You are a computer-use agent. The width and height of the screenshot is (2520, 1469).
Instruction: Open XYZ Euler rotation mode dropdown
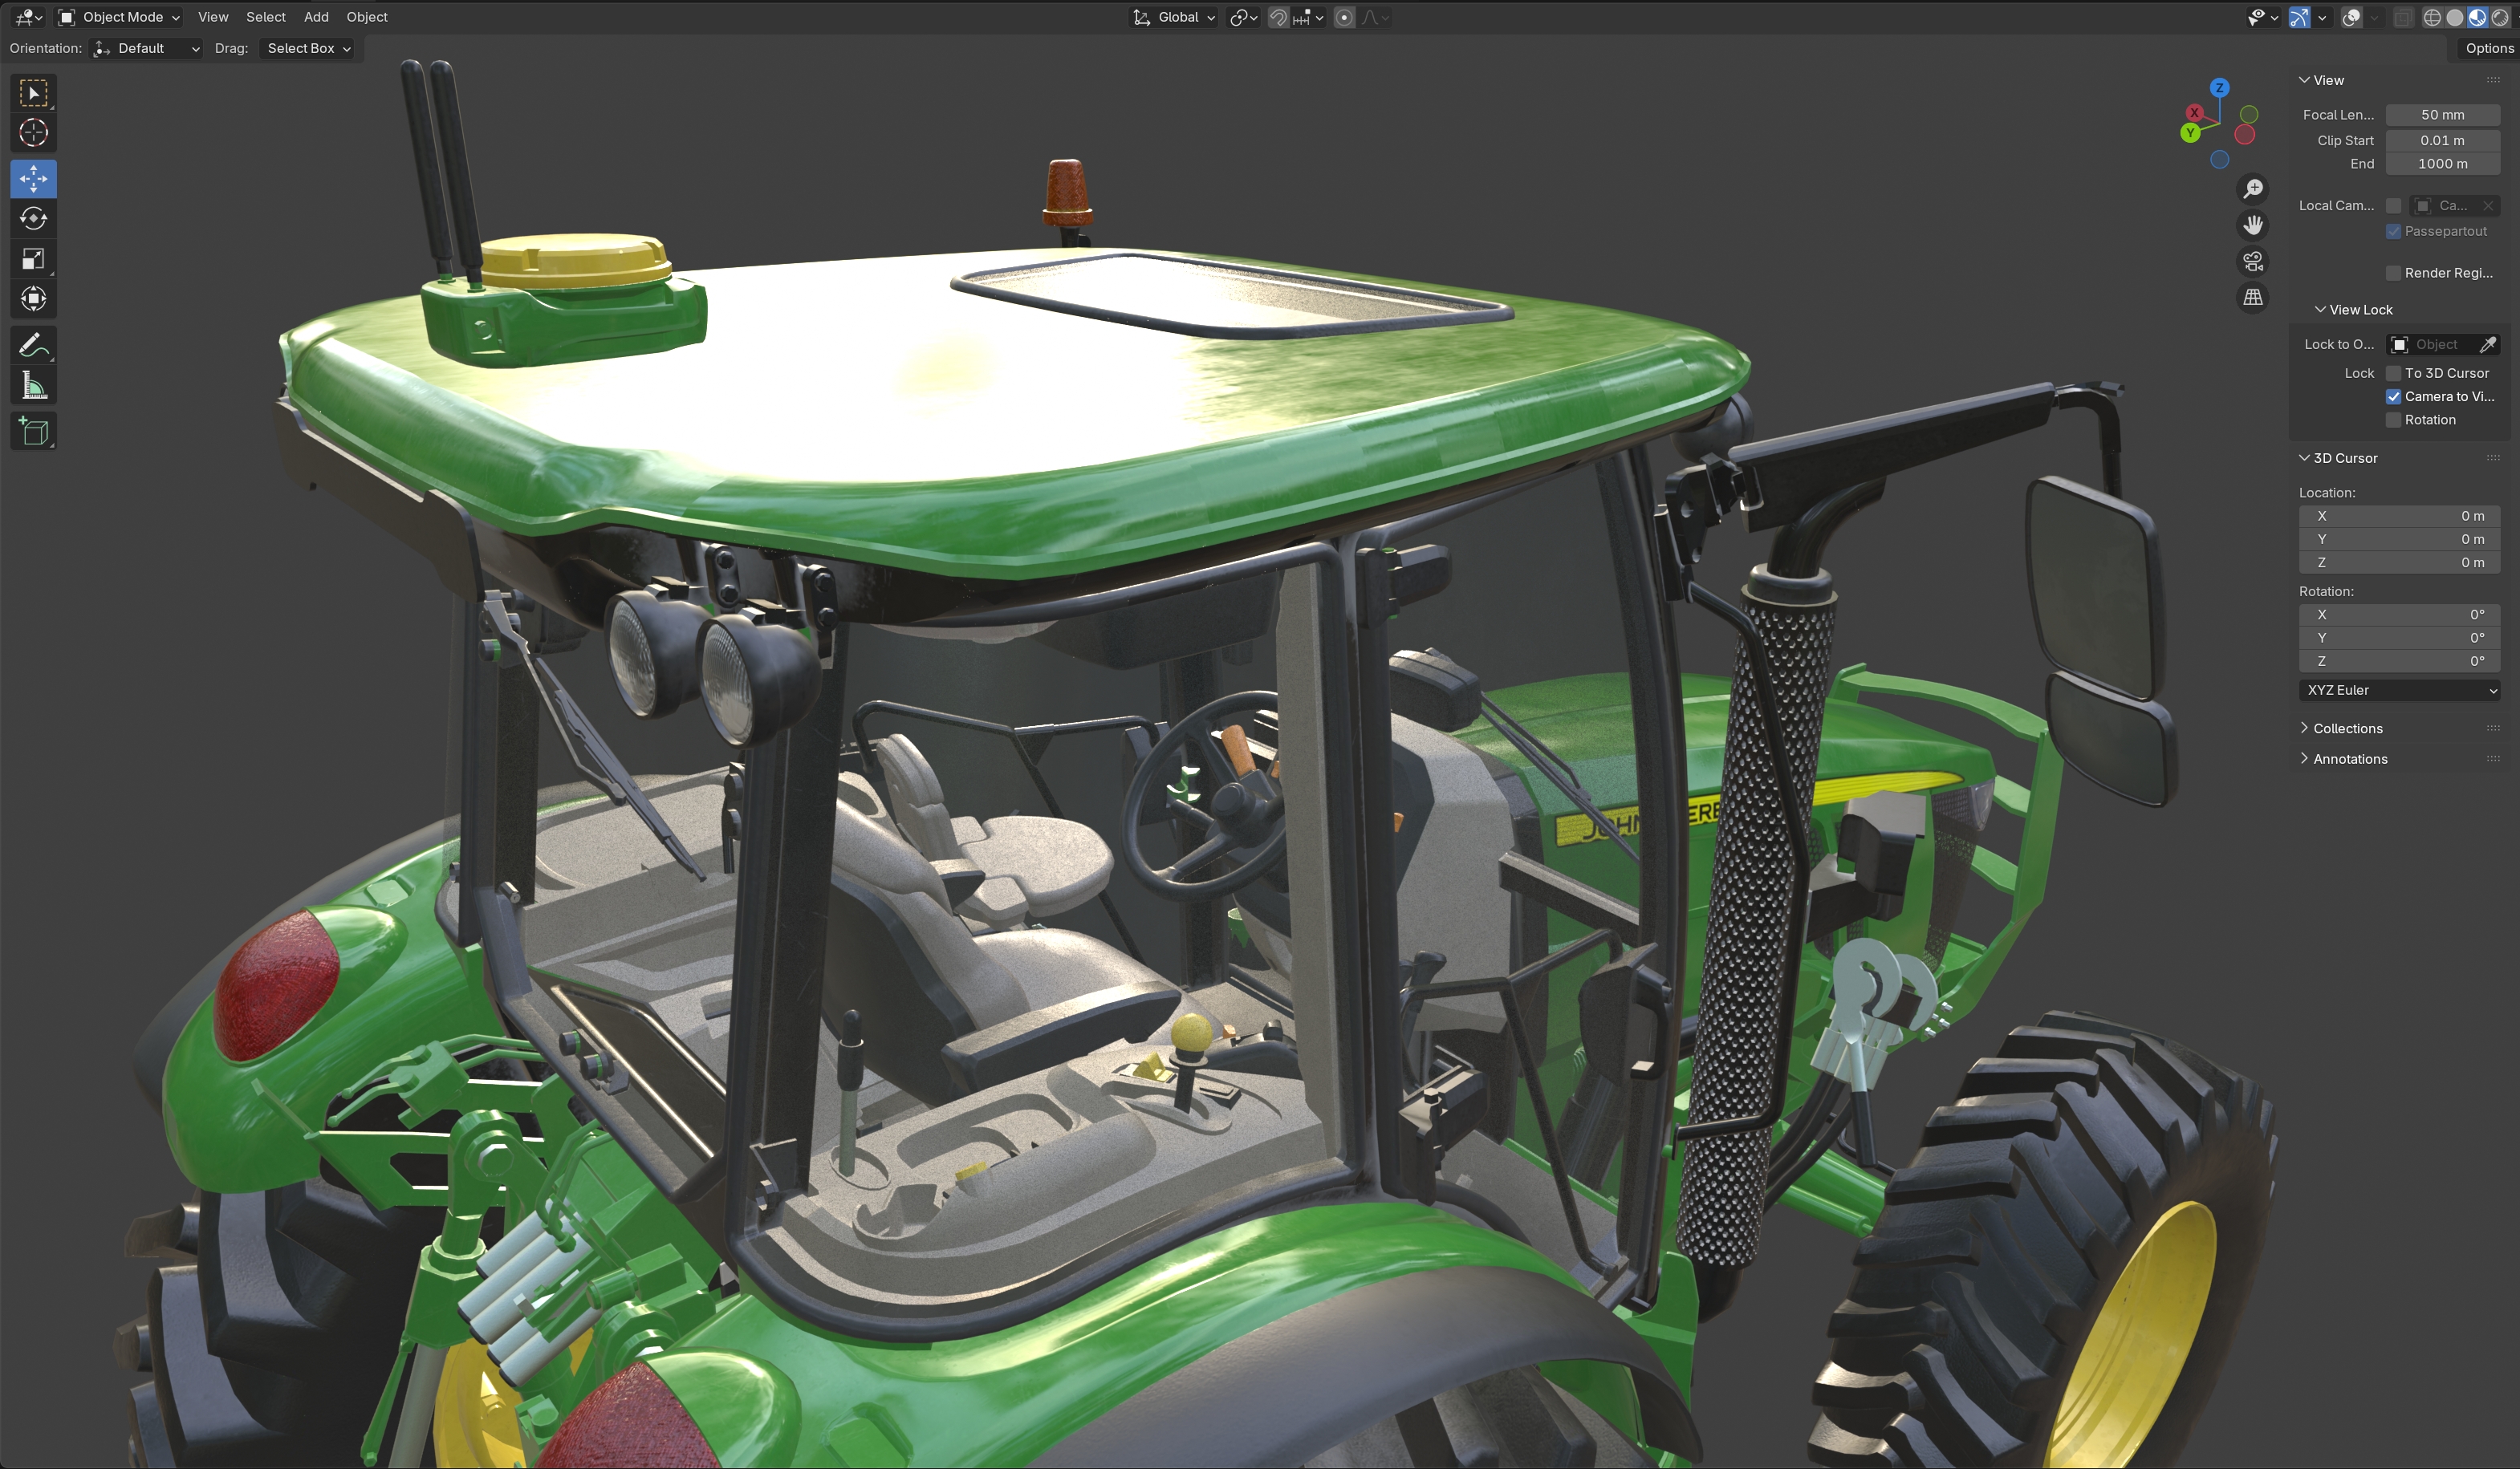coord(2400,690)
